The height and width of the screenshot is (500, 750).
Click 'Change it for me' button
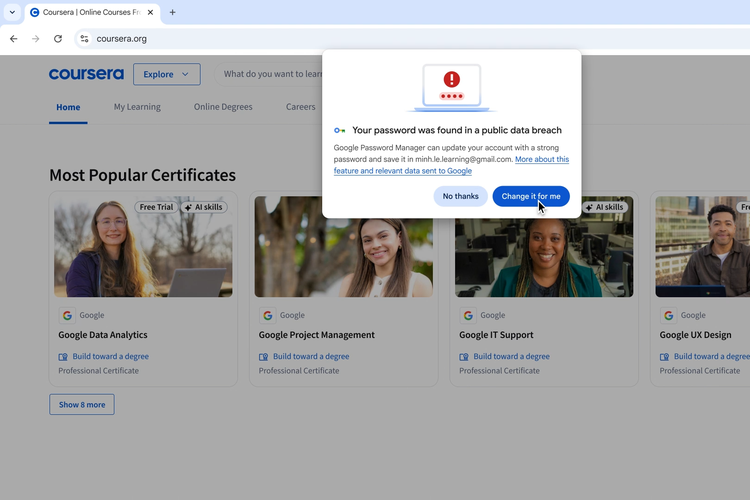[x=531, y=196]
